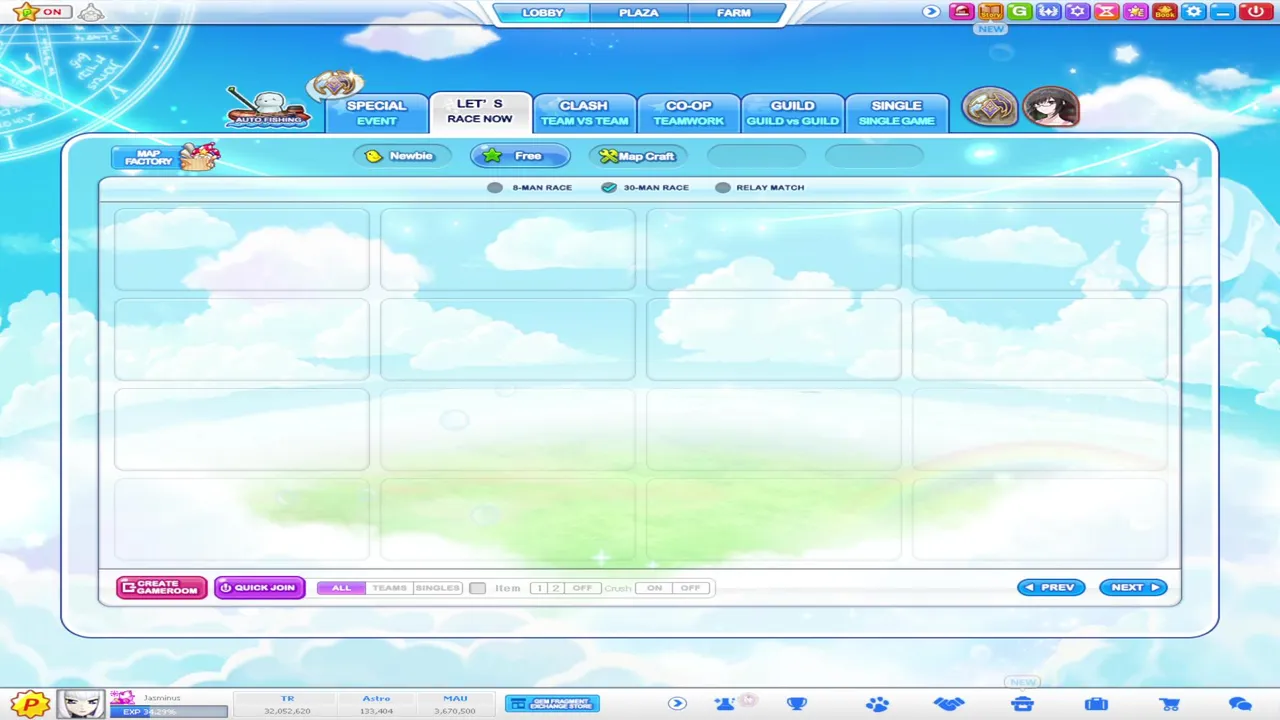Switch to Special Event tab
The image size is (1280, 720).
point(377,113)
